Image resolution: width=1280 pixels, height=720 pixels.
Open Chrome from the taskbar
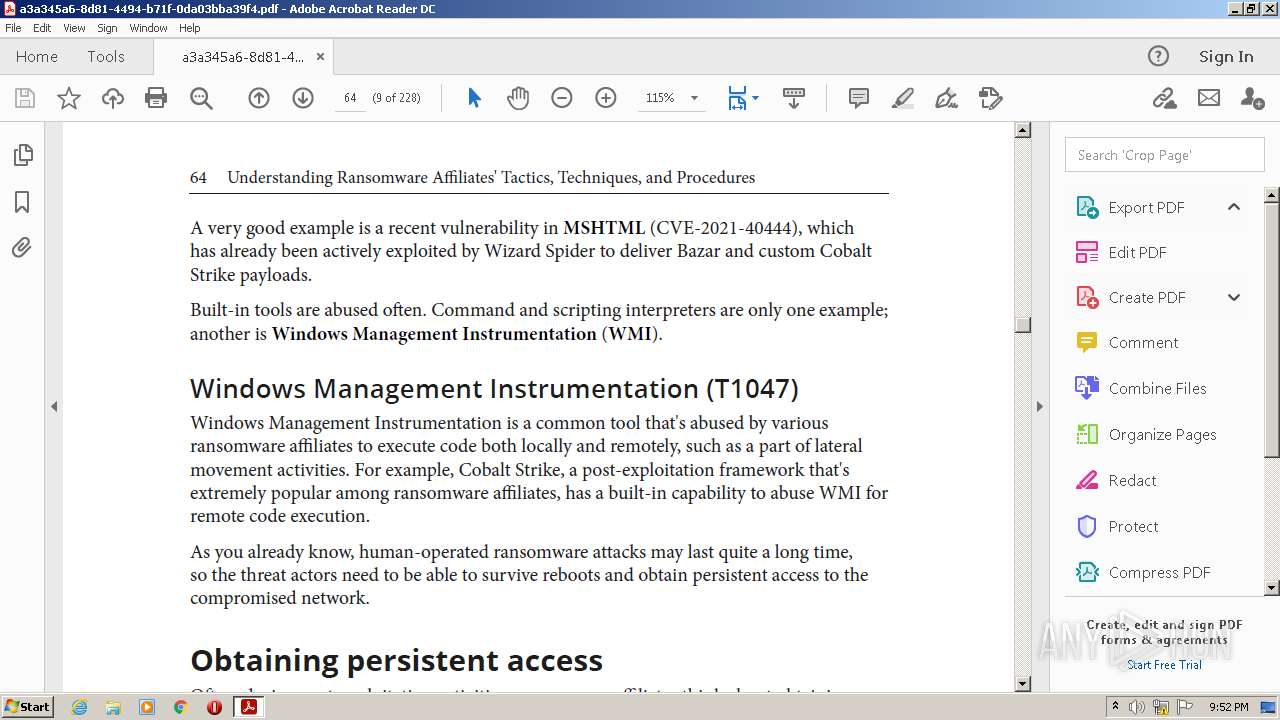click(180, 707)
